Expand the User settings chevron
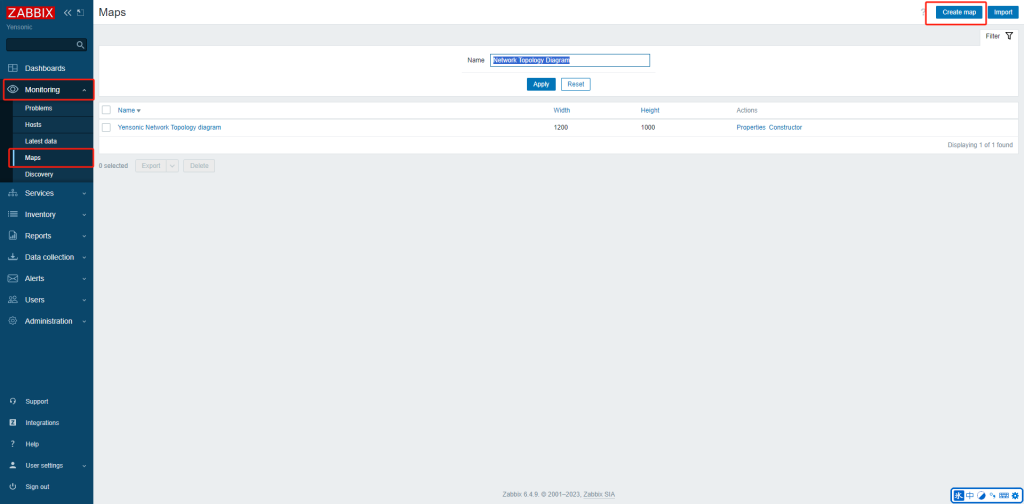This screenshot has height=504, width=1024. (84, 465)
